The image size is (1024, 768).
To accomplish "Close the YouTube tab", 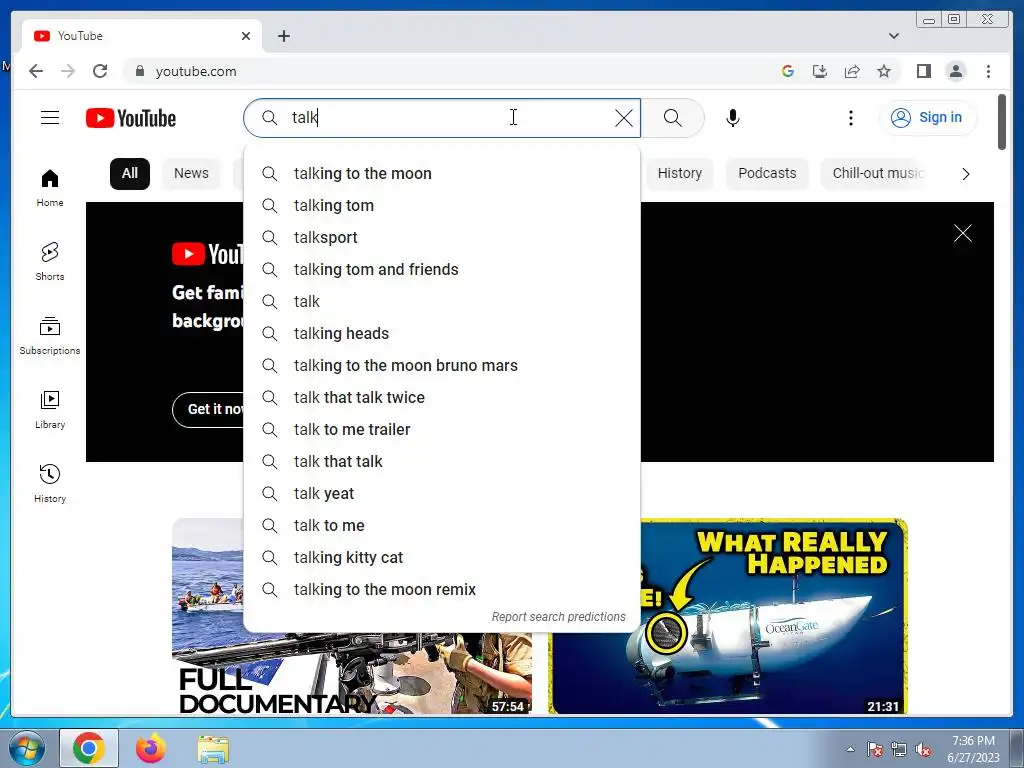I will [x=246, y=36].
